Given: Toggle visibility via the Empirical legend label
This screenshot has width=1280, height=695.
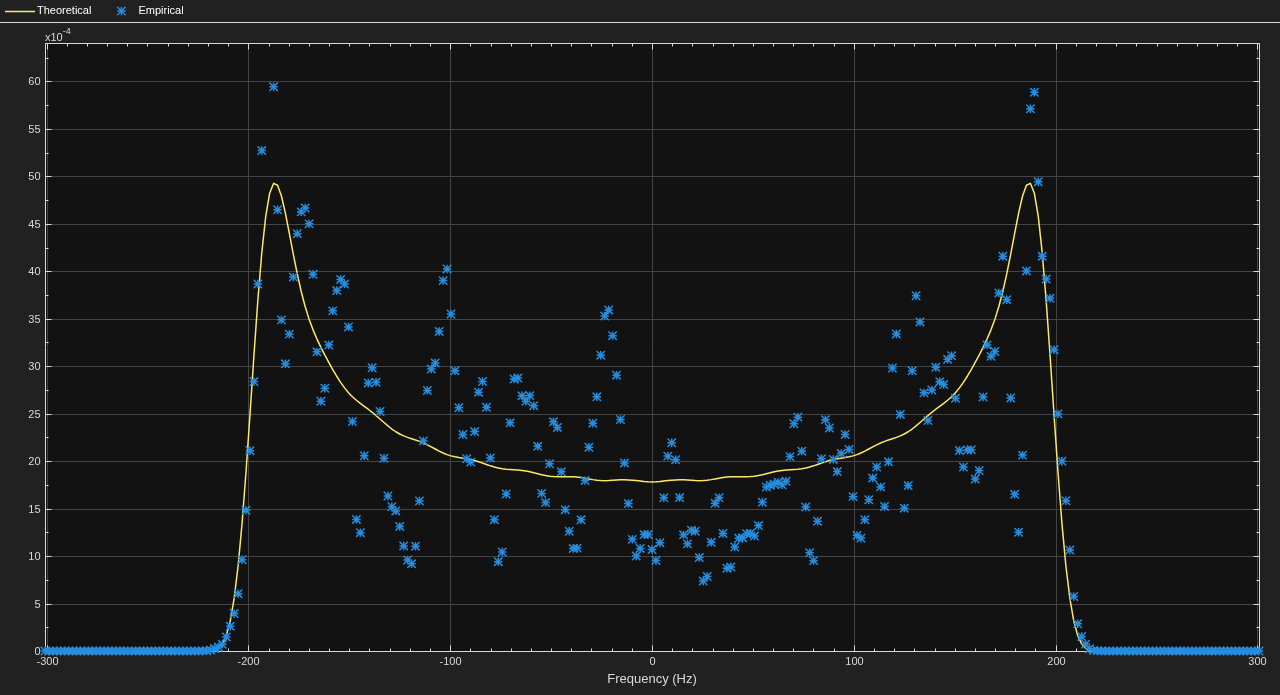Looking at the screenshot, I should click(161, 10).
